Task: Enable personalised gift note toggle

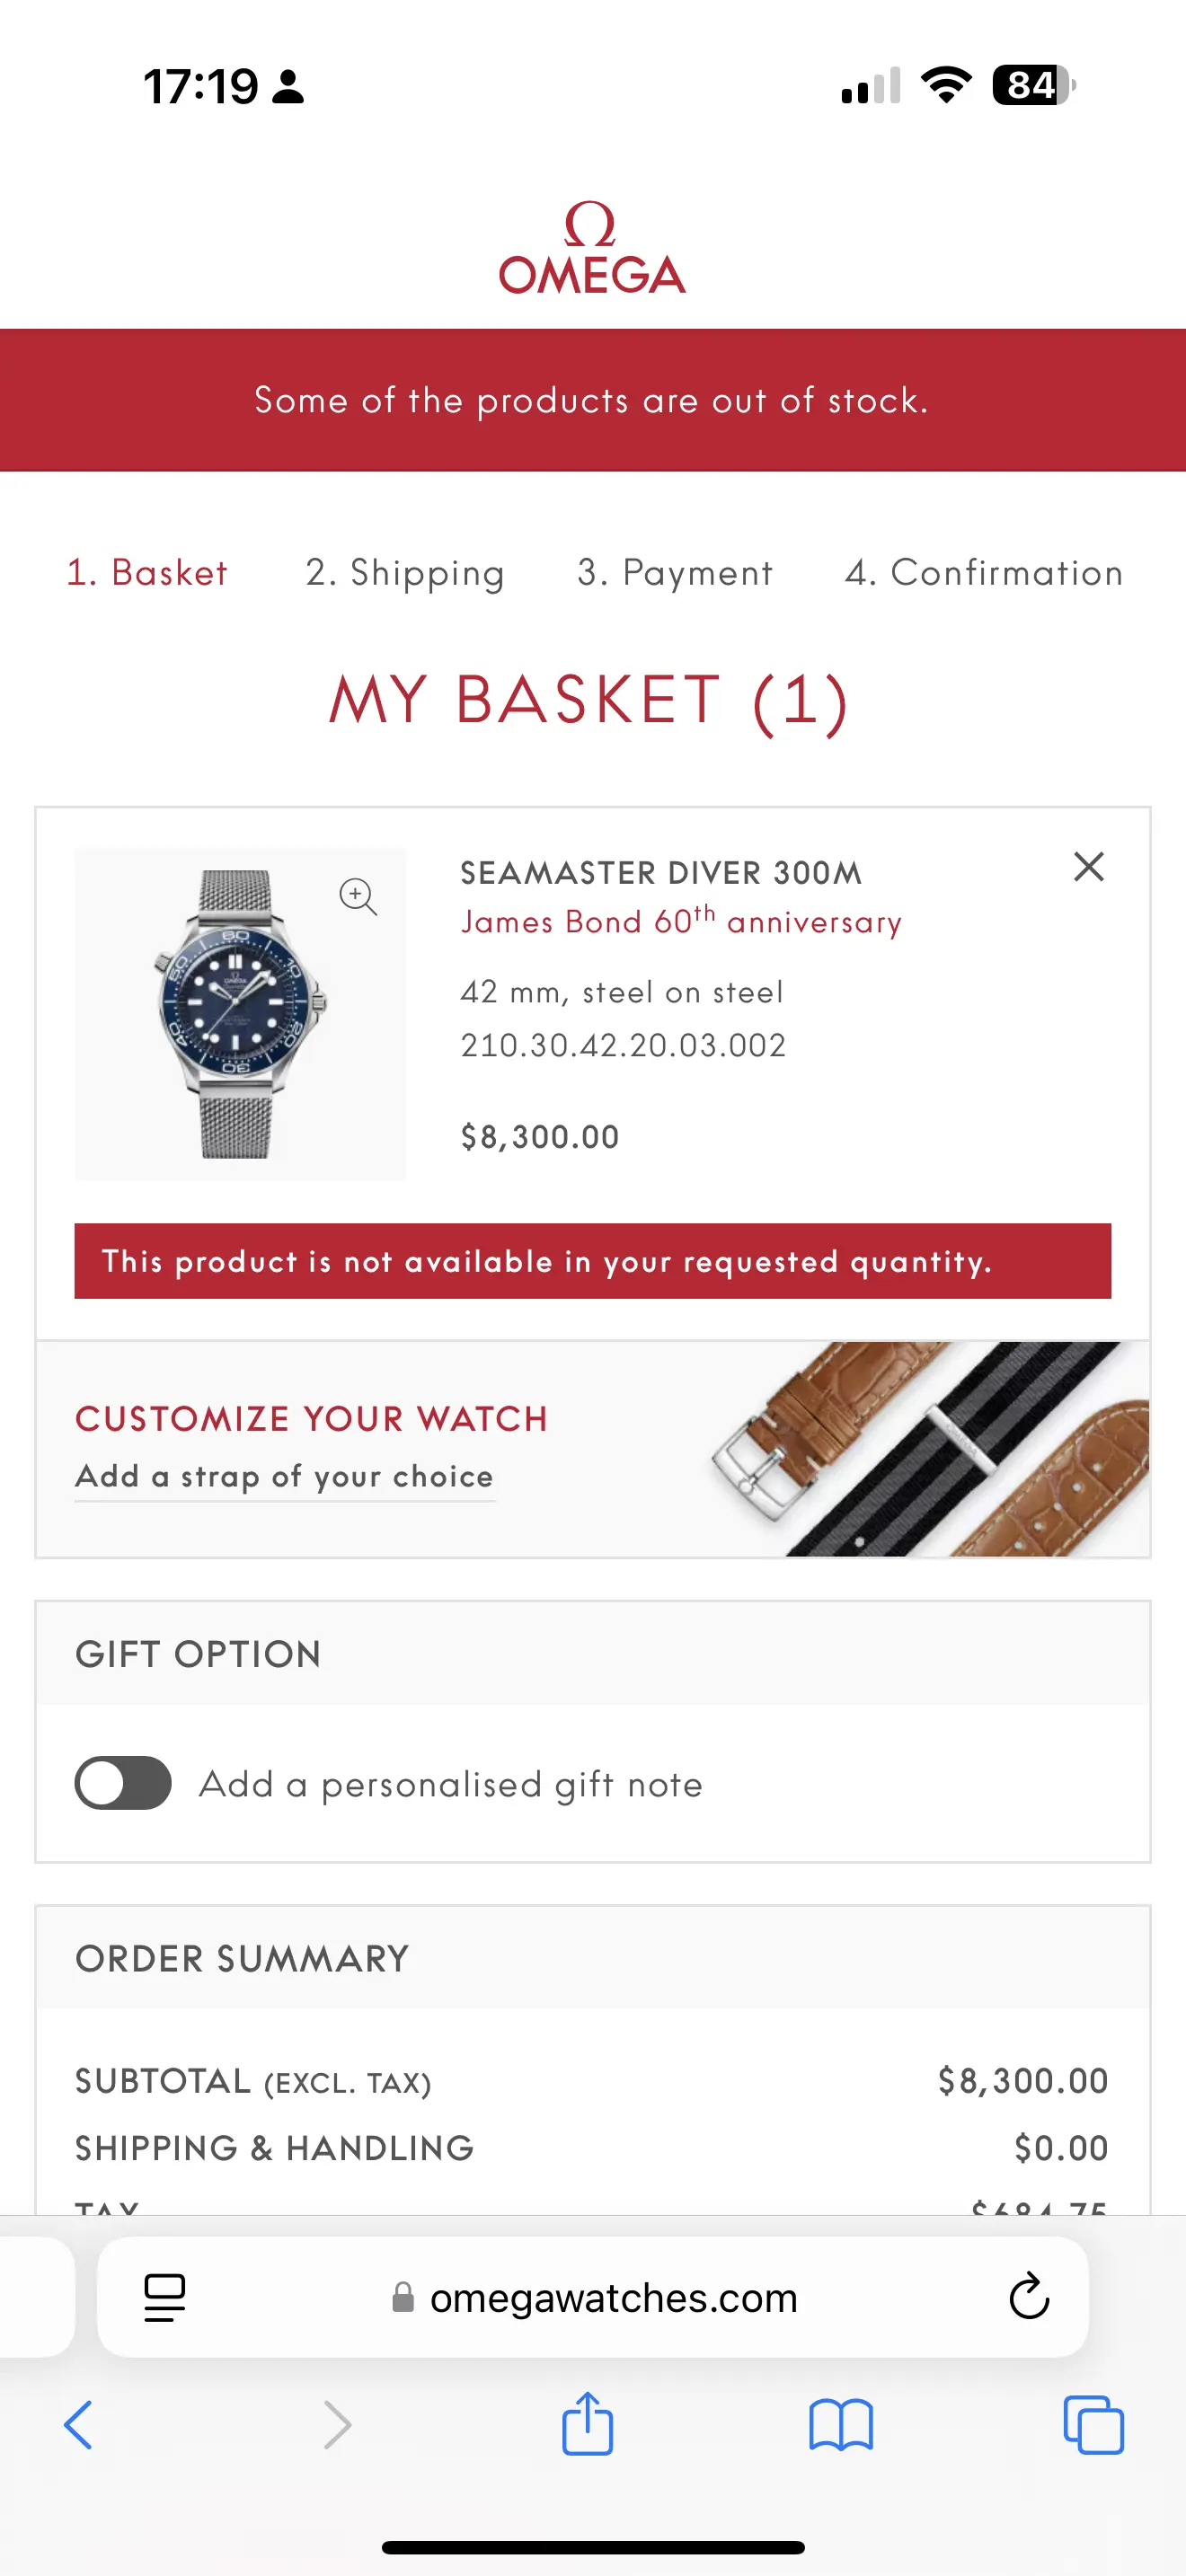Action: 123,1783
